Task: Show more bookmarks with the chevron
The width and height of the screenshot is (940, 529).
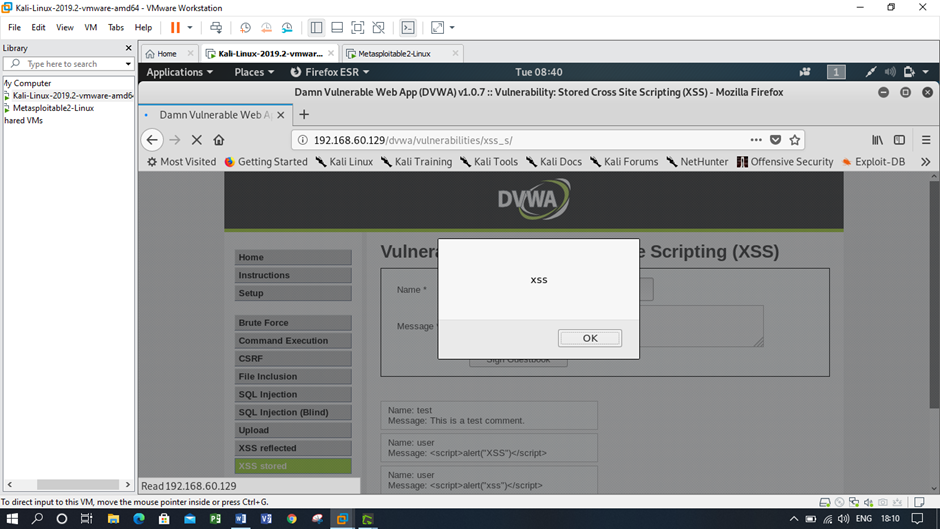Action: coord(926,162)
